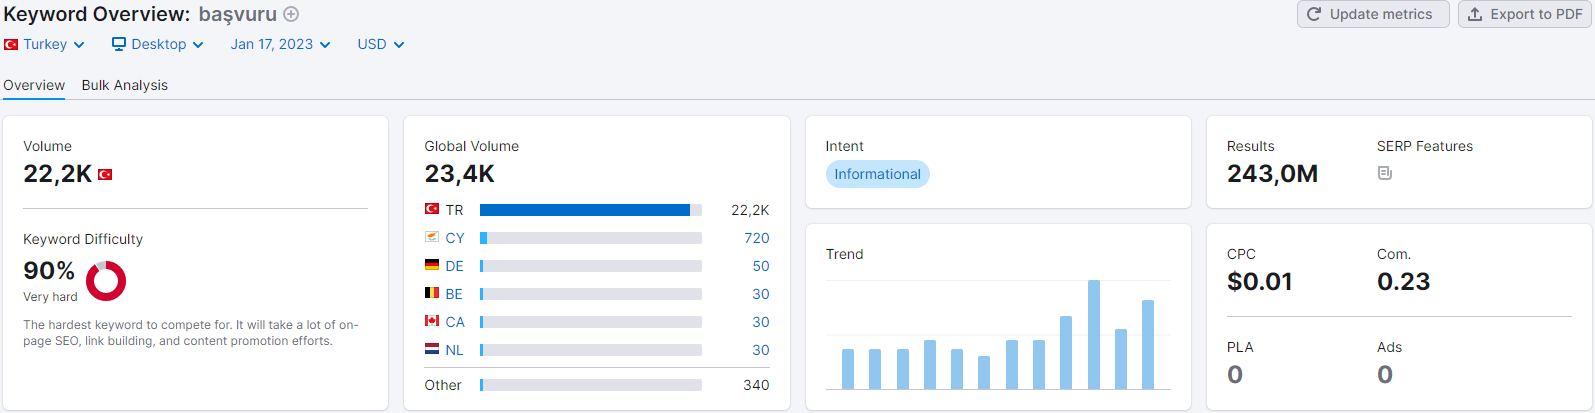1595x413 pixels.
Task: Click the Results value 243,0M
Action: [1272, 174]
